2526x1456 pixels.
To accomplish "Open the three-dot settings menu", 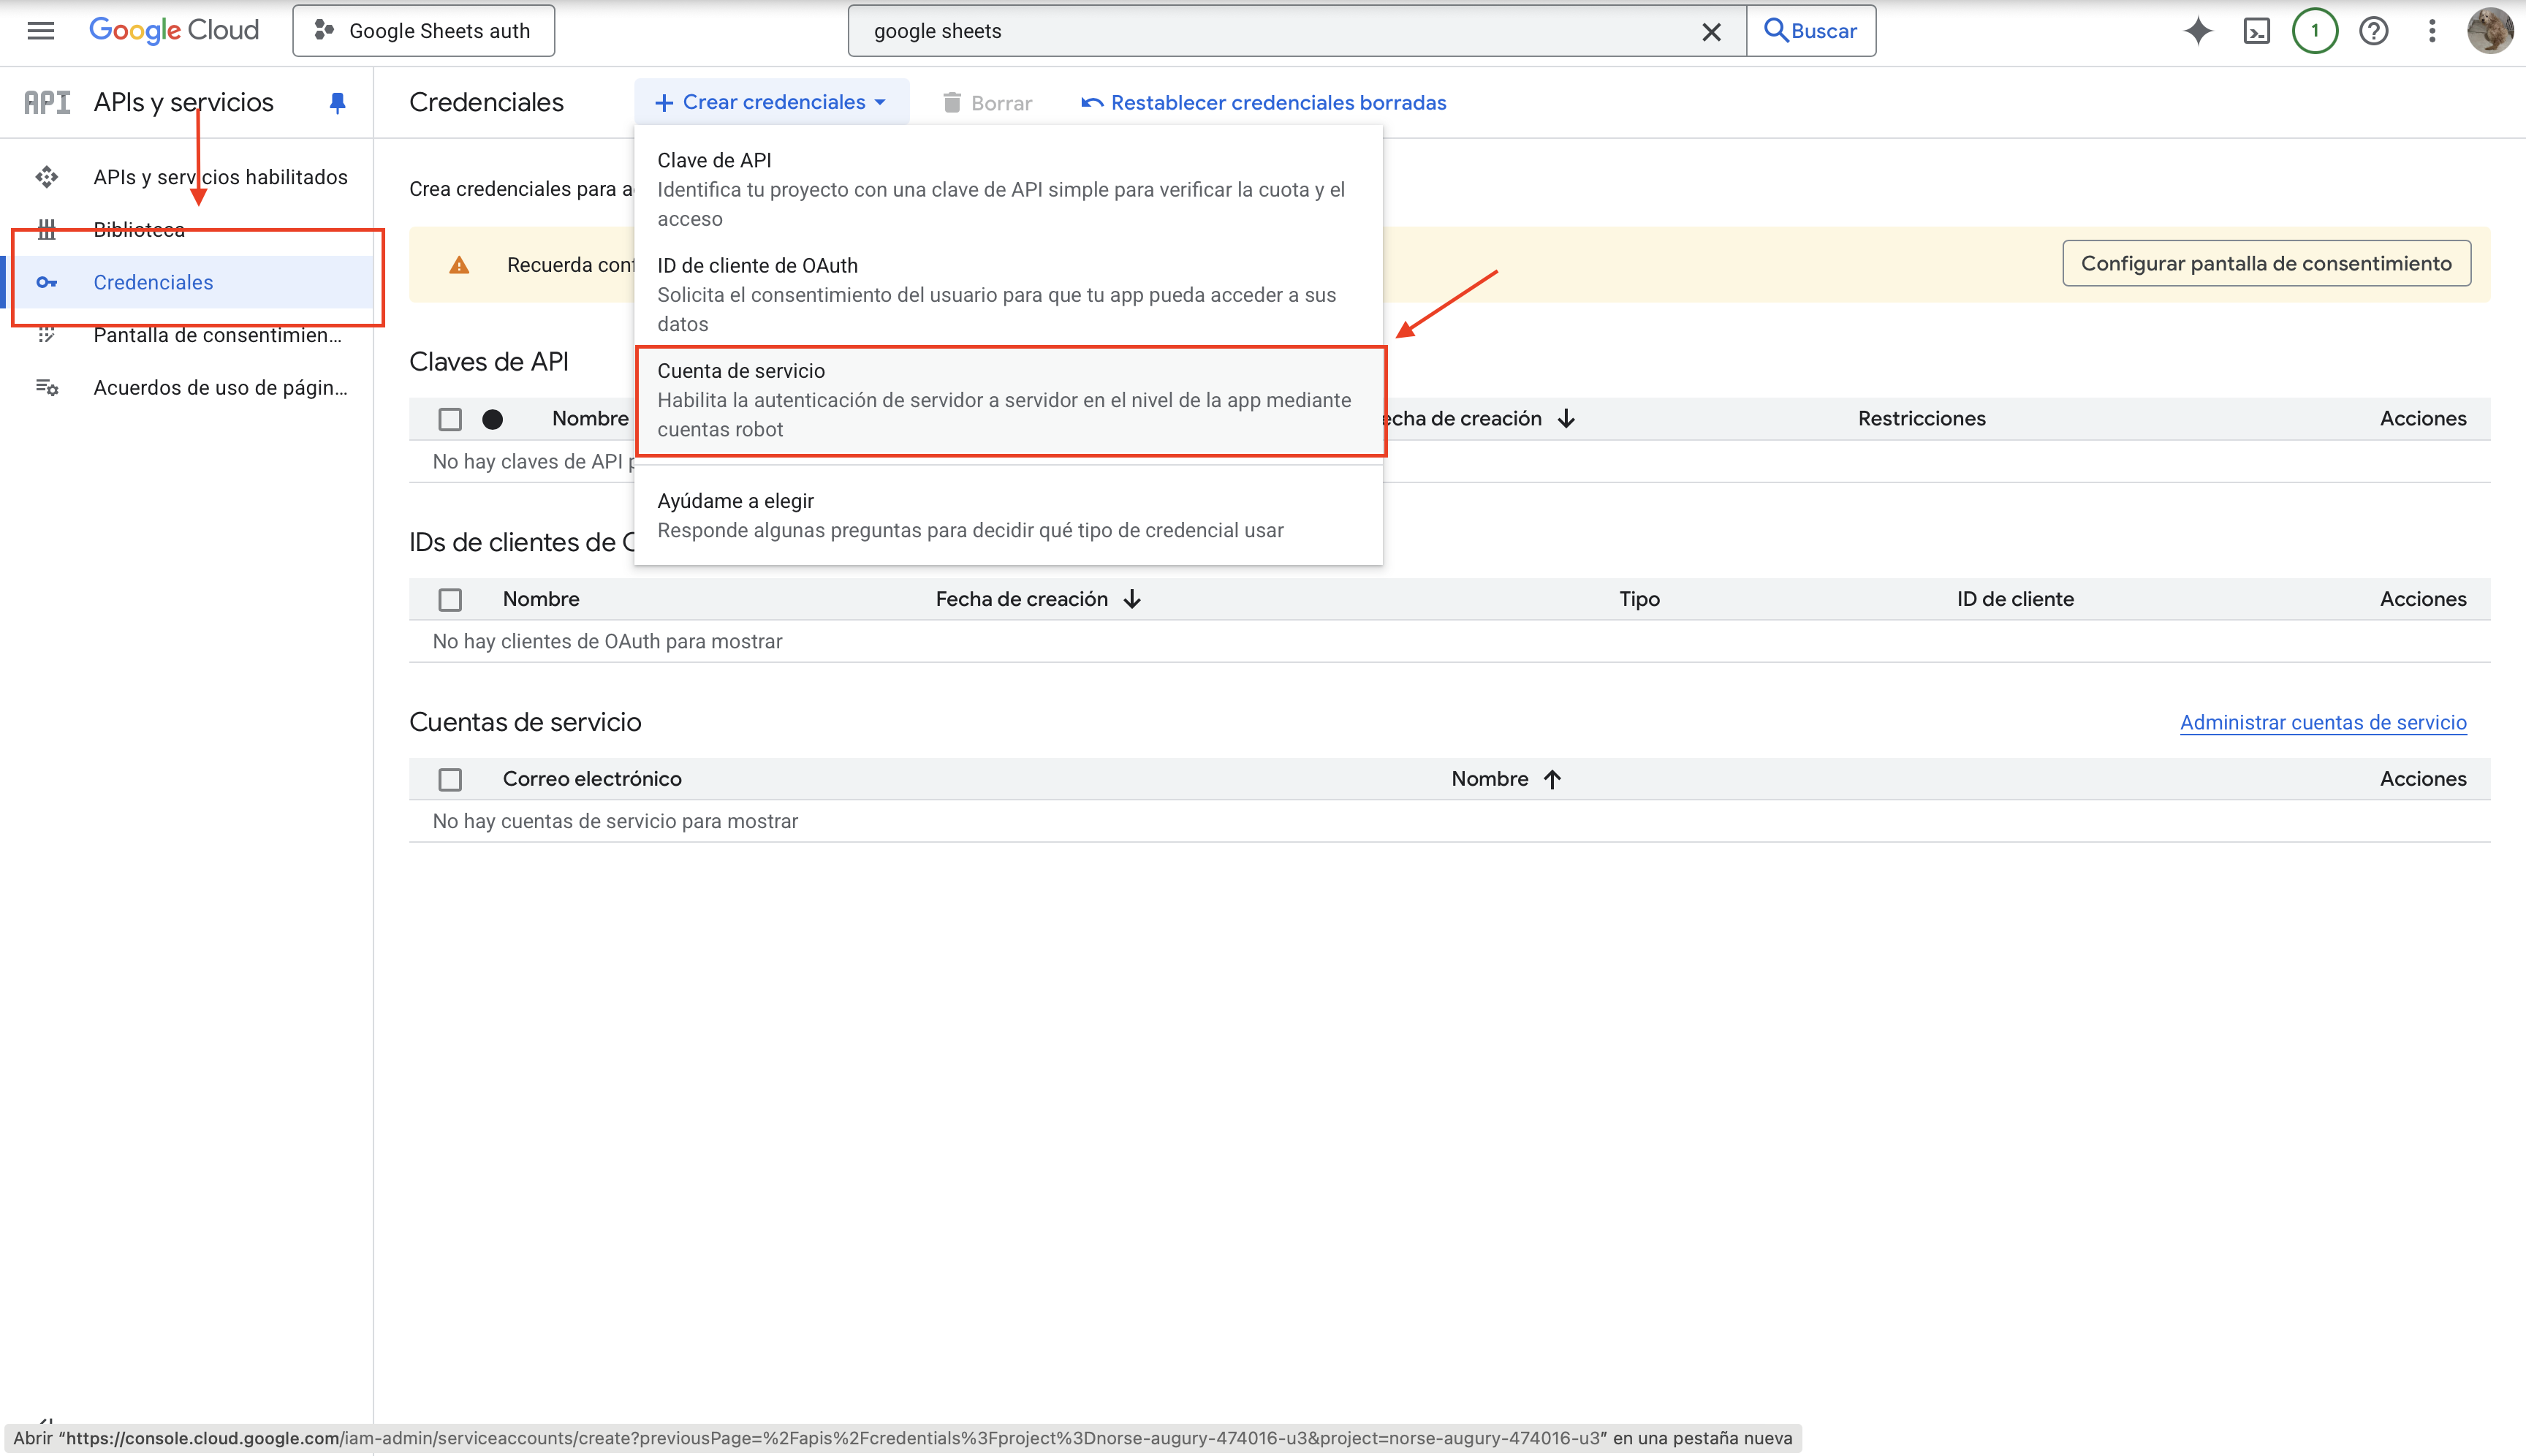I will coord(2432,30).
